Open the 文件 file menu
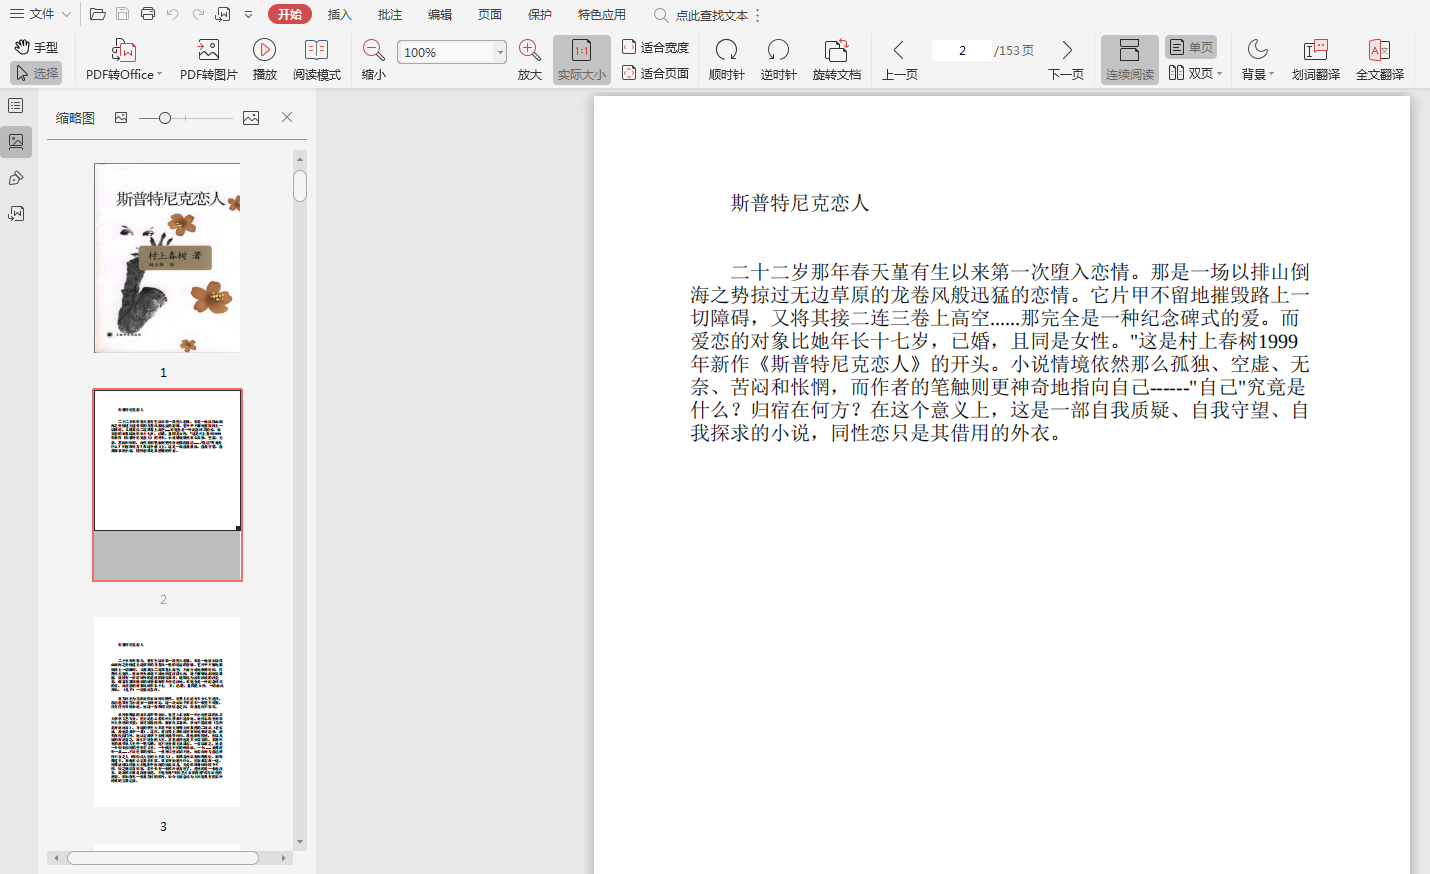 [40, 14]
